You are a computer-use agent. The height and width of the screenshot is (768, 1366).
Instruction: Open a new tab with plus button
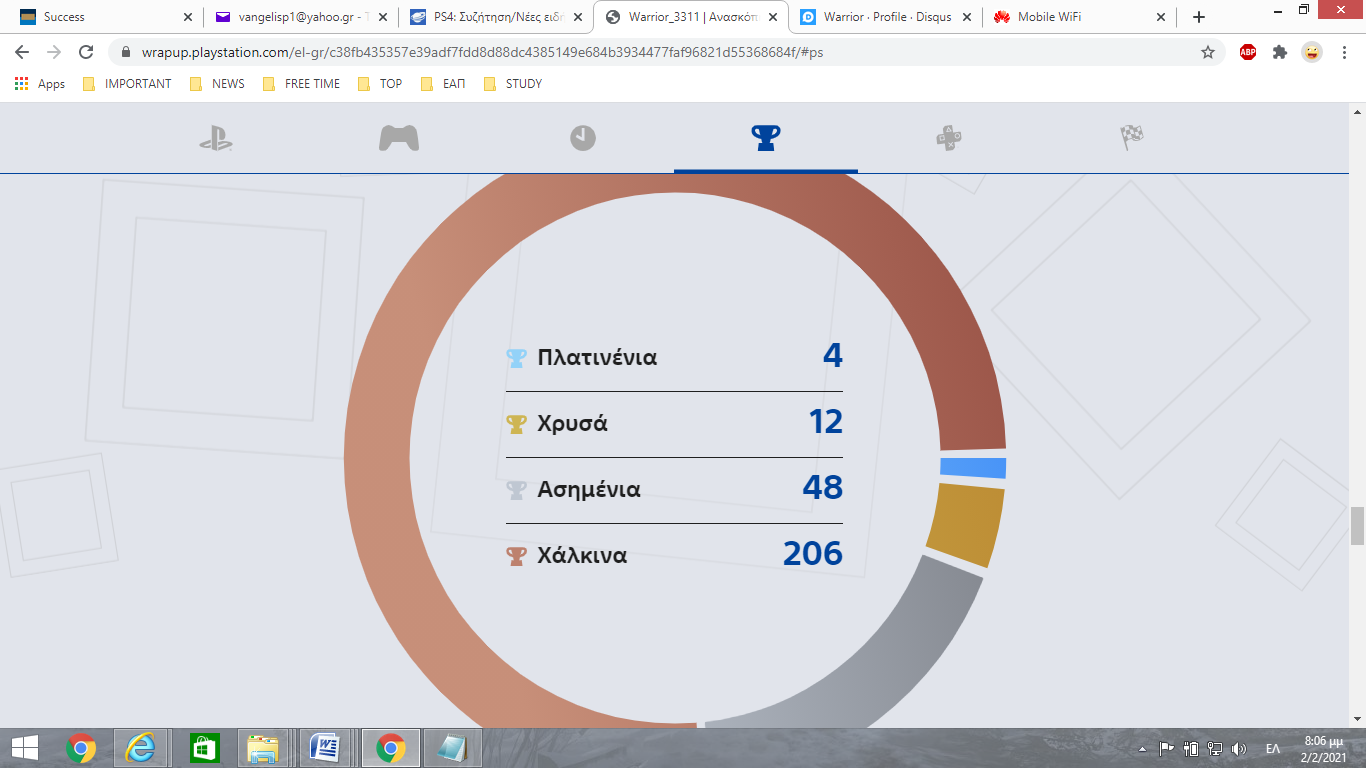coord(1199,17)
